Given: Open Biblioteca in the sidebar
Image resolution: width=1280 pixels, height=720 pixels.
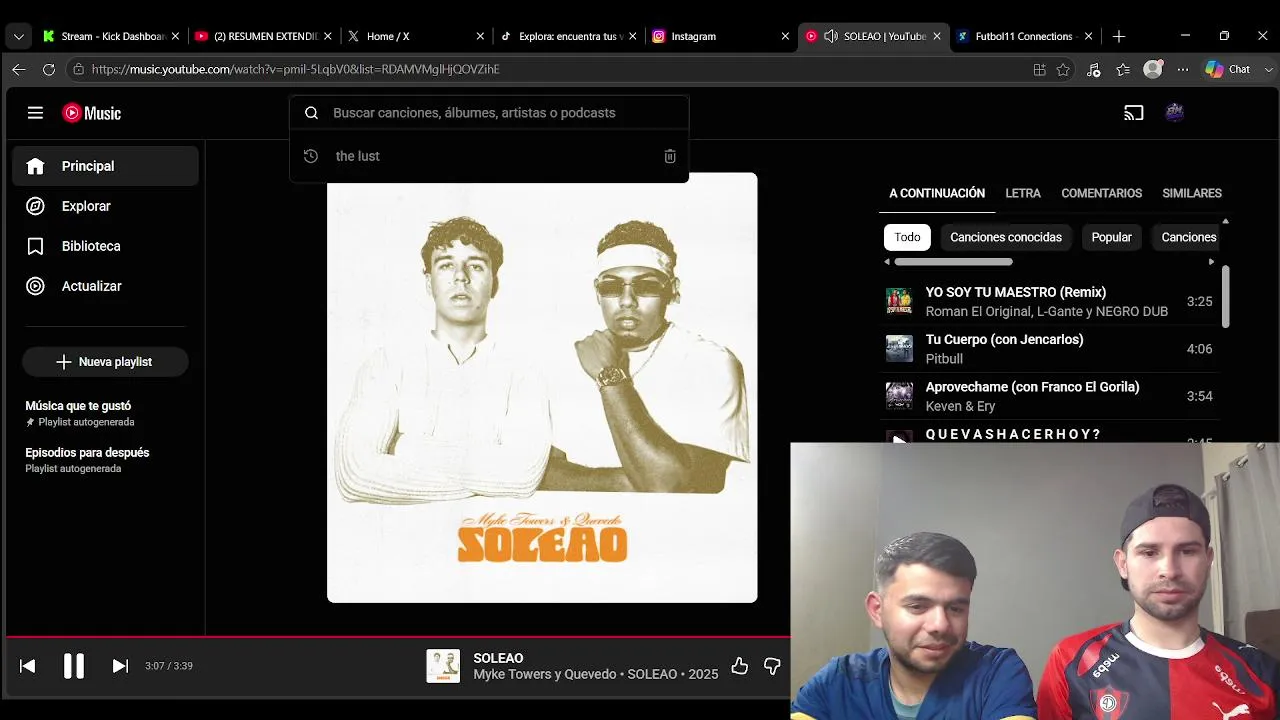Looking at the screenshot, I should (105, 246).
